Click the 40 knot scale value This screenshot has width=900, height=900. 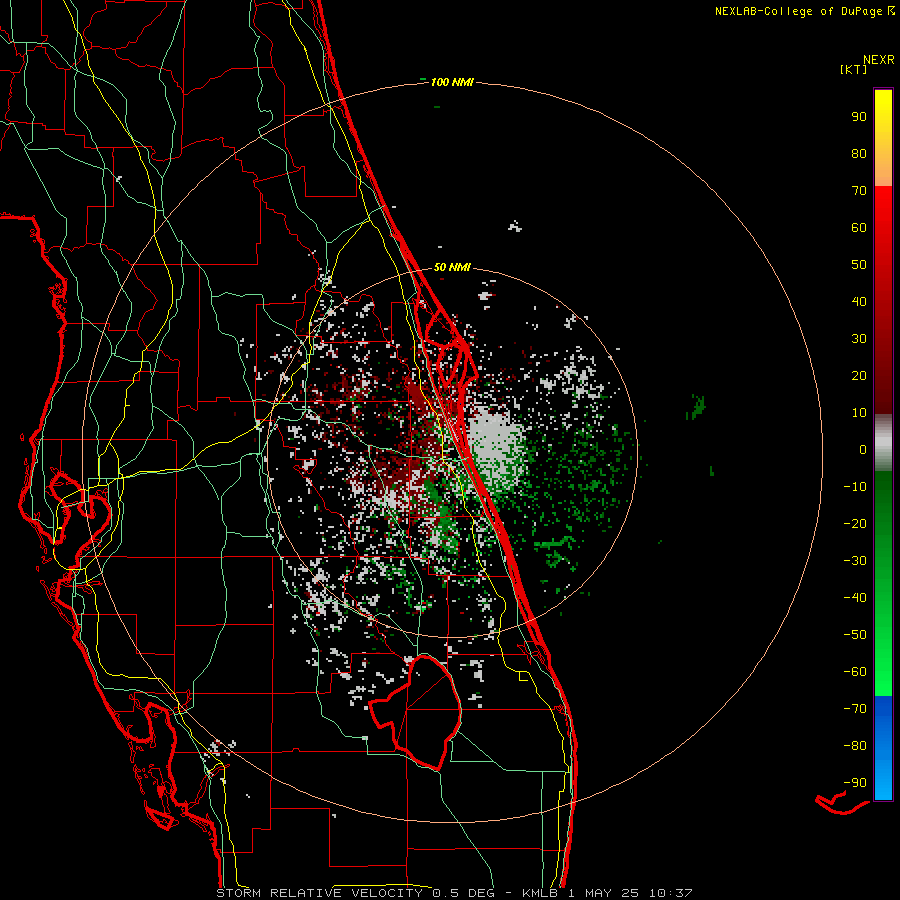click(859, 301)
